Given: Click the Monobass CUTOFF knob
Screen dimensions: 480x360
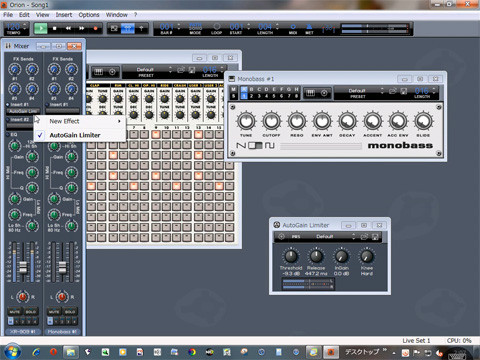Looking at the screenshot, I should click(271, 121).
